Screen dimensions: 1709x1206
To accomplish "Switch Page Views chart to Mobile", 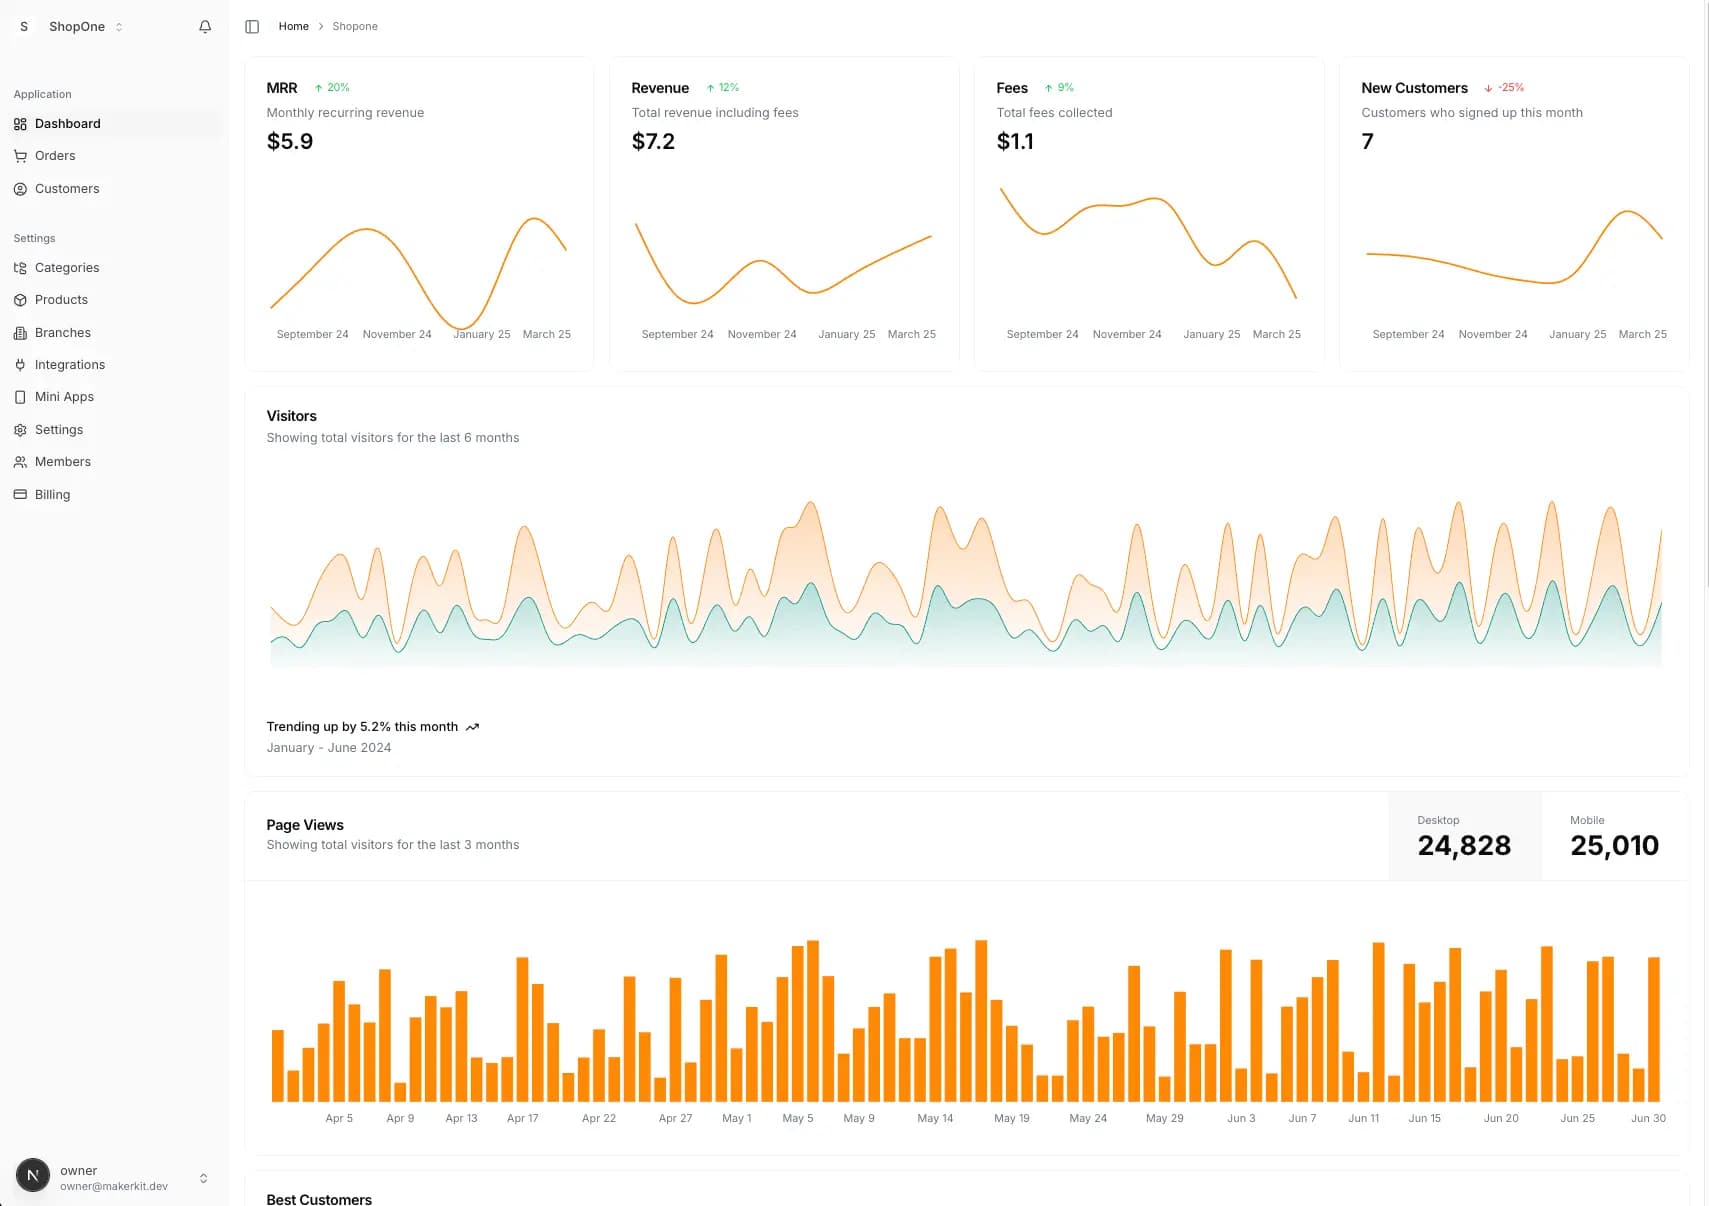I will [1613, 836].
